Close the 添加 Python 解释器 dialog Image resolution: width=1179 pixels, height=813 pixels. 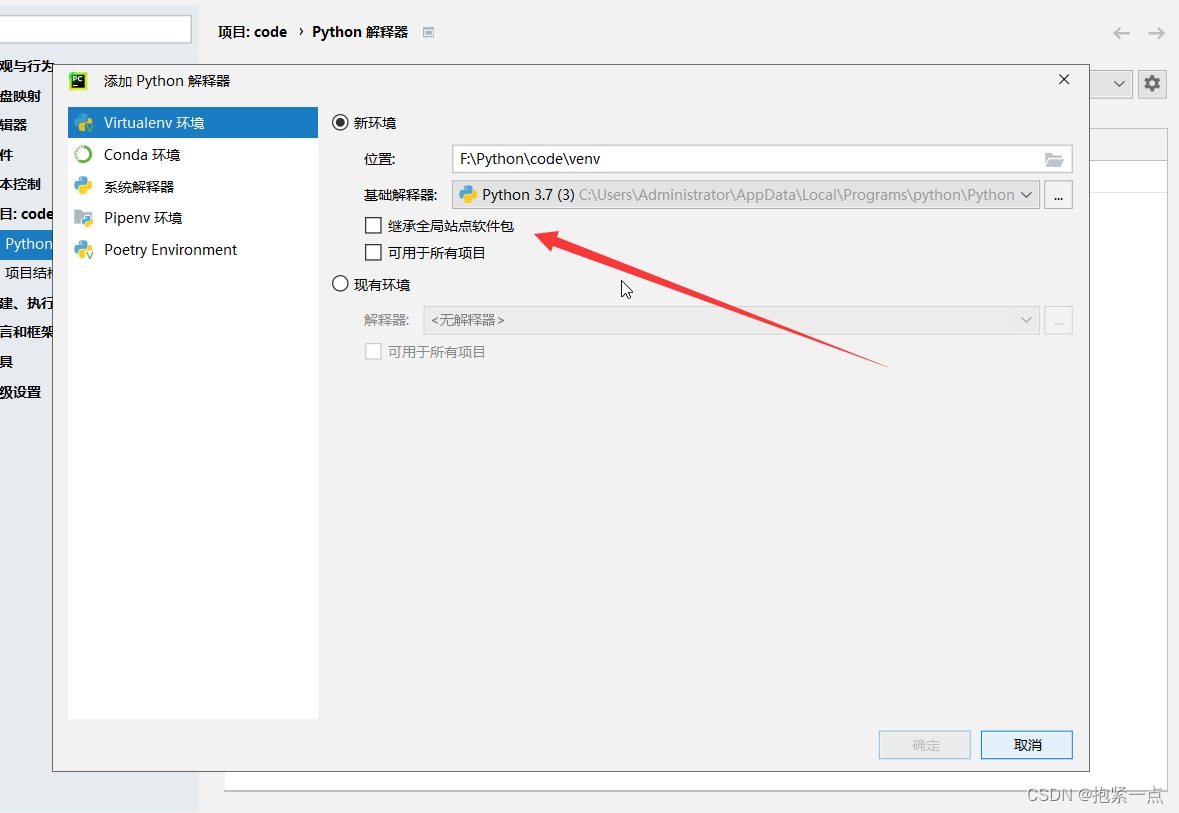point(1064,79)
